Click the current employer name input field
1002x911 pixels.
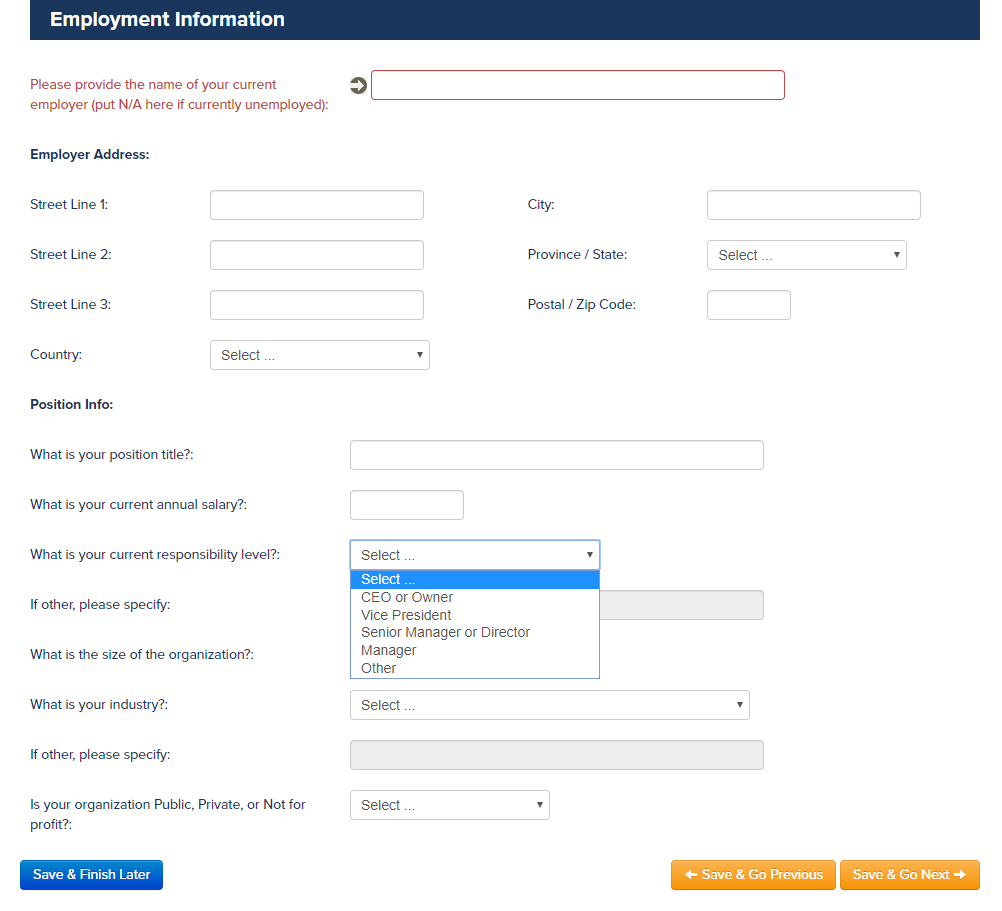tap(577, 85)
